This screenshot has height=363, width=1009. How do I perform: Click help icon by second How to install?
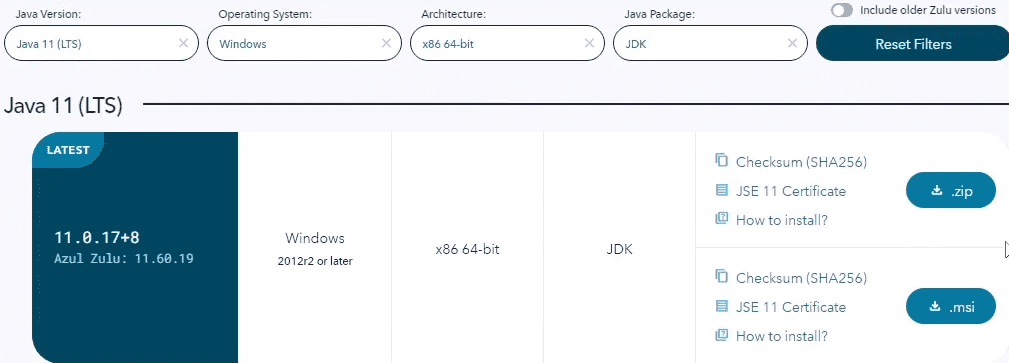point(721,335)
